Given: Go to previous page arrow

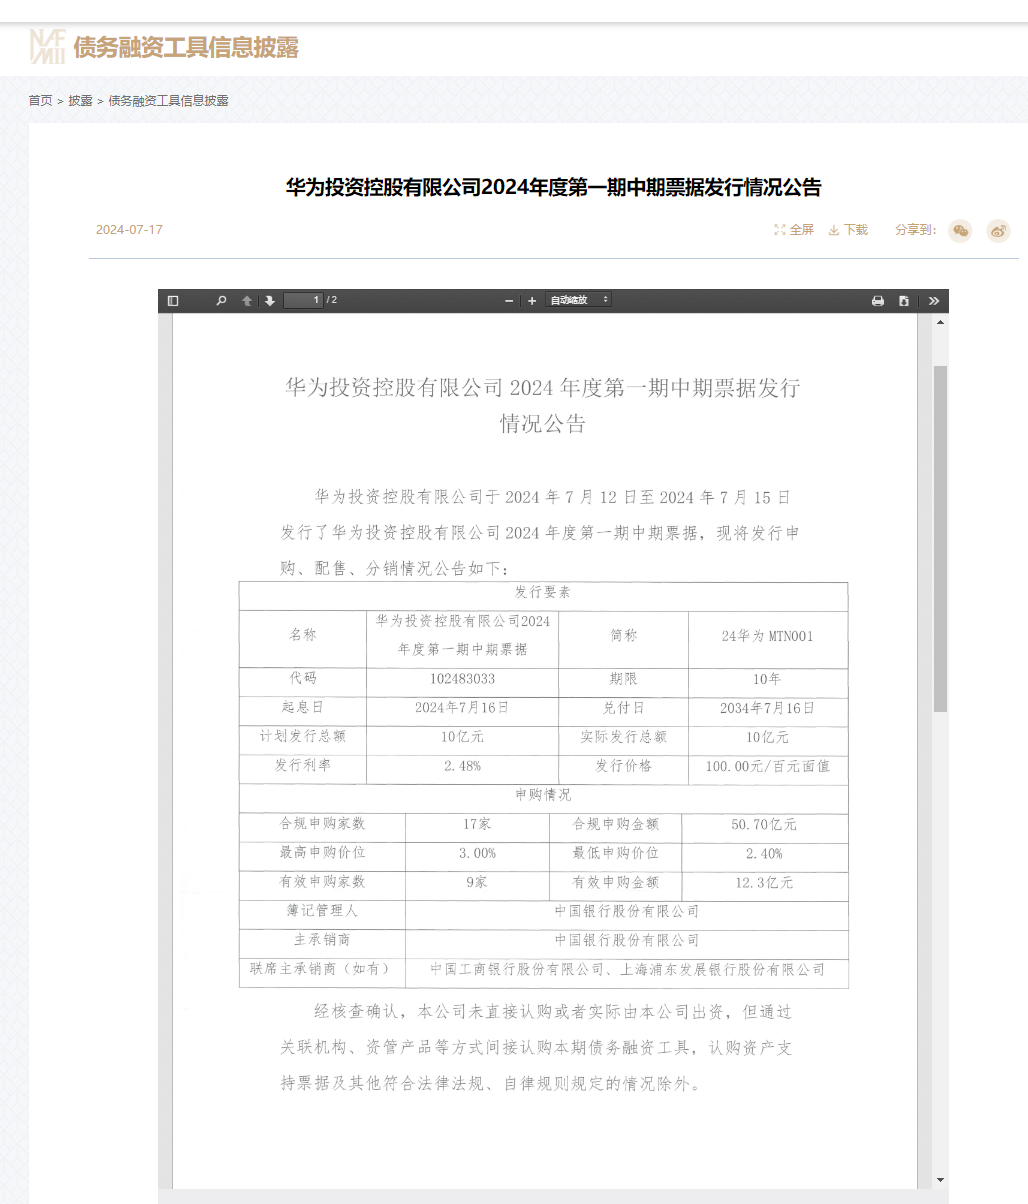Looking at the screenshot, I should [247, 301].
